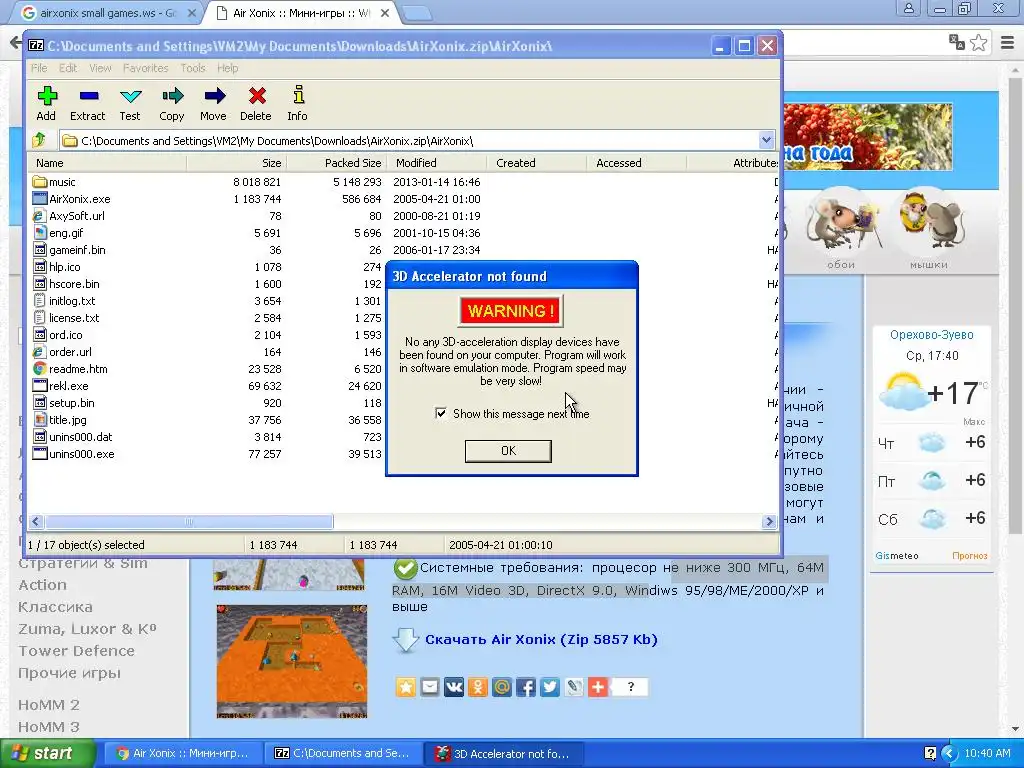Switch to the airxonix Google search tab

coord(108,13)
